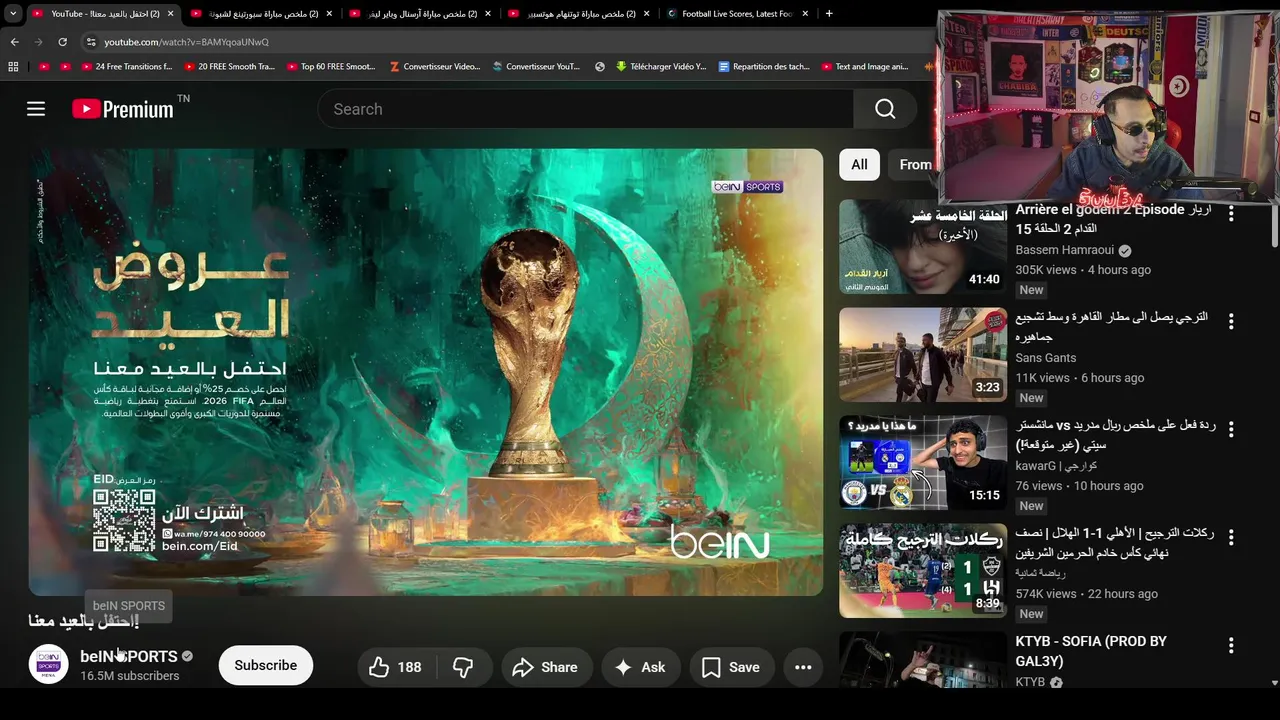
Task: Click the 305K views 4 hours ago text
Action: tap(1083, 270)
